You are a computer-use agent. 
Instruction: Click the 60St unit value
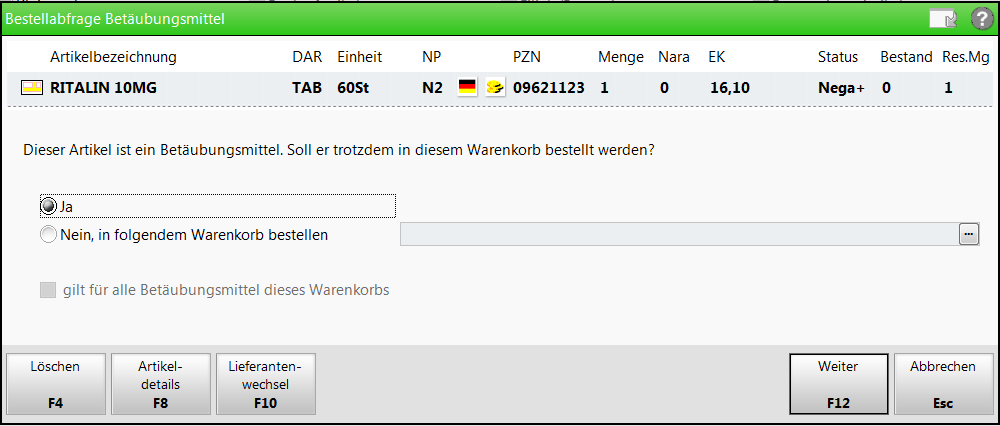click(353, 88)
